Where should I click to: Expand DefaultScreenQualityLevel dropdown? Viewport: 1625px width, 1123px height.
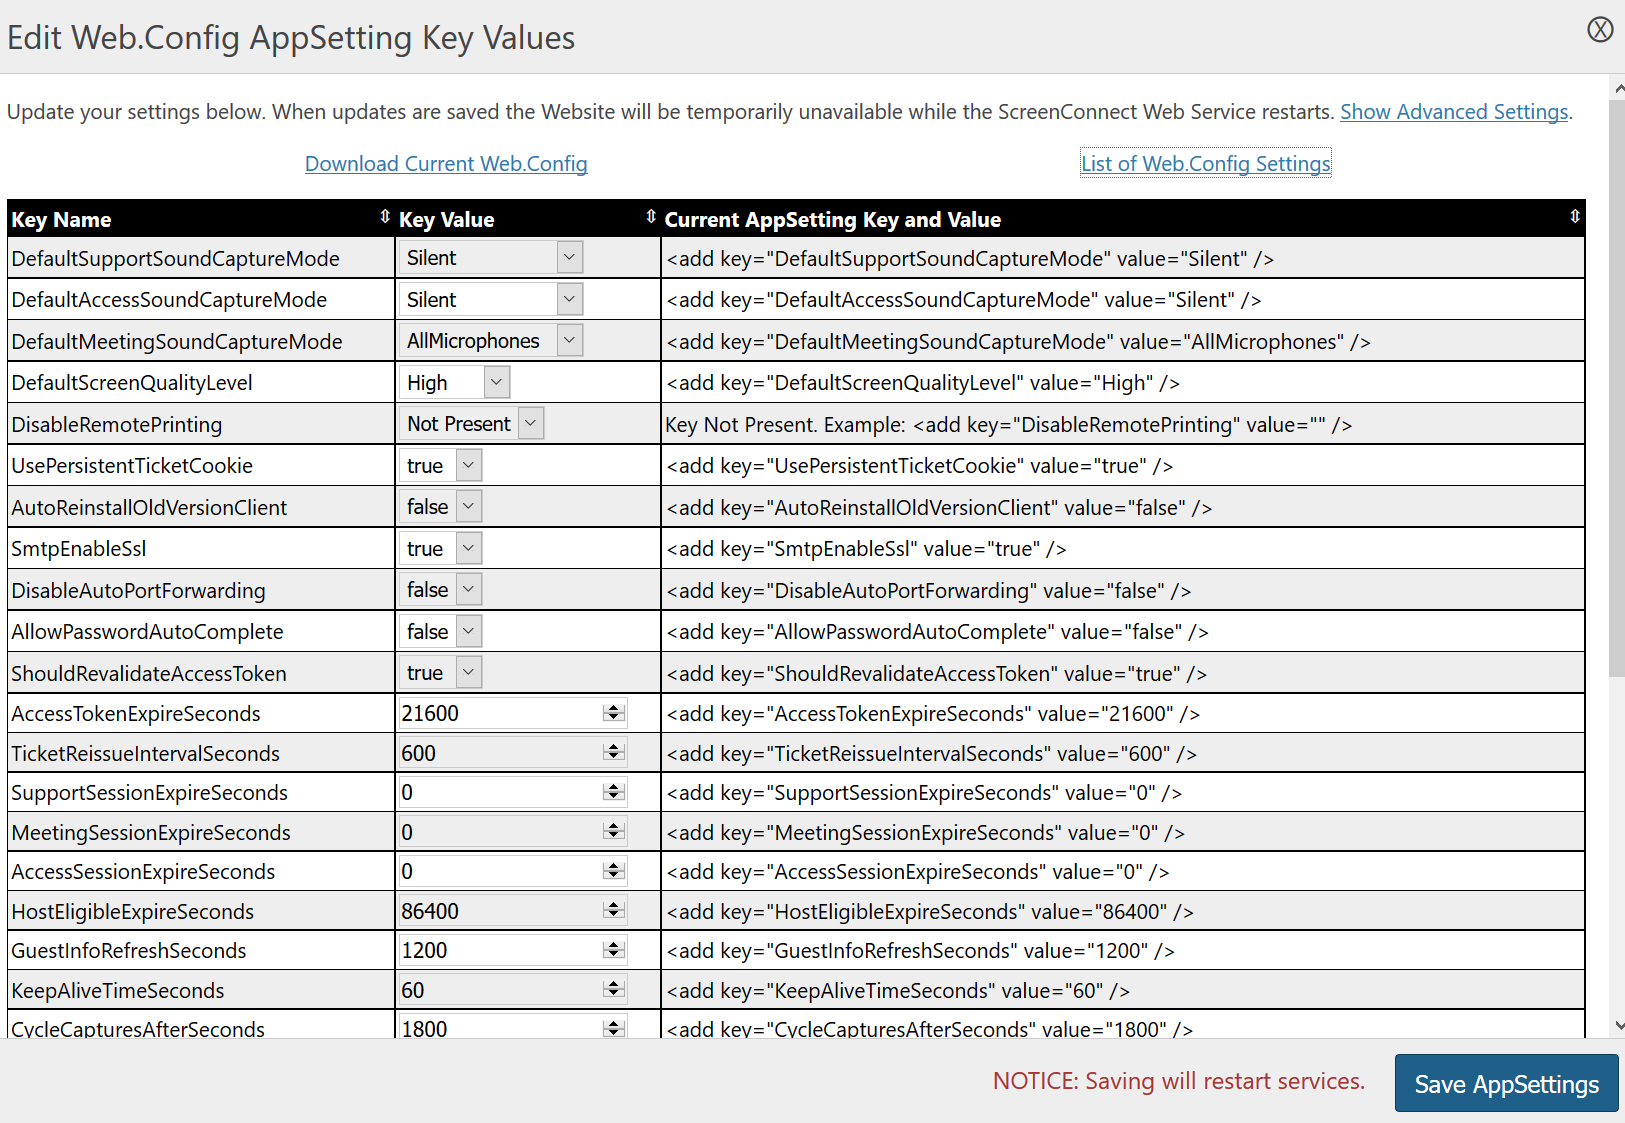[x=455, y=383]
